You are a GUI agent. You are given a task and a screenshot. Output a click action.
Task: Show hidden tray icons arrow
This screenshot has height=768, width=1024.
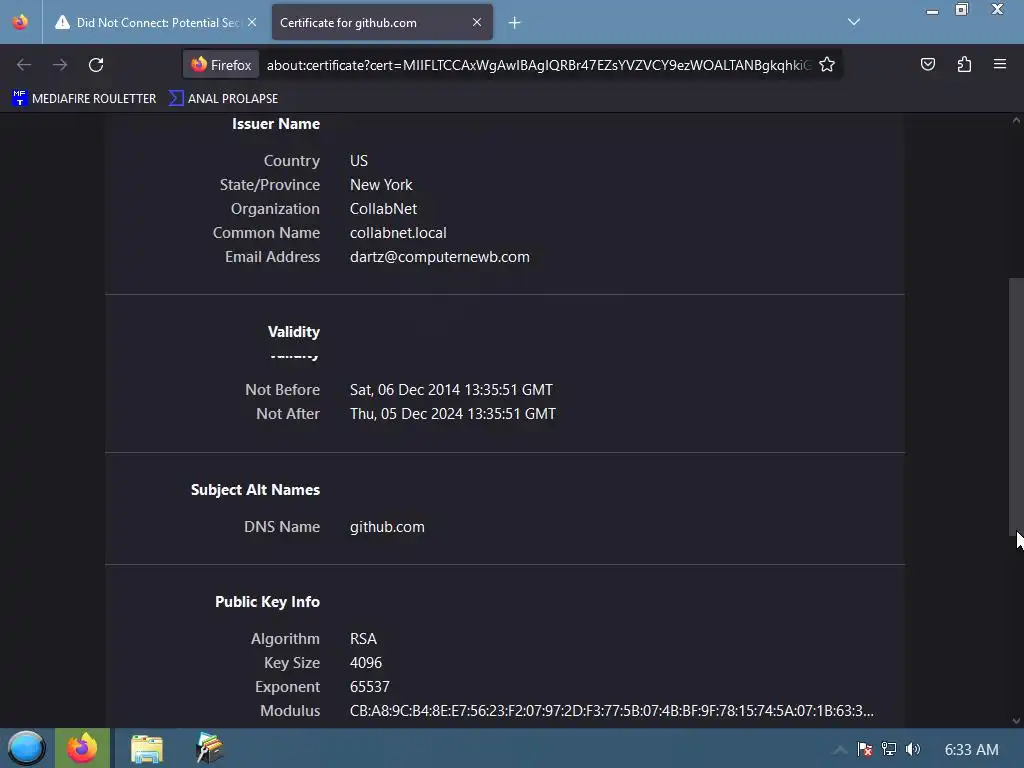(x=840, y=749)
